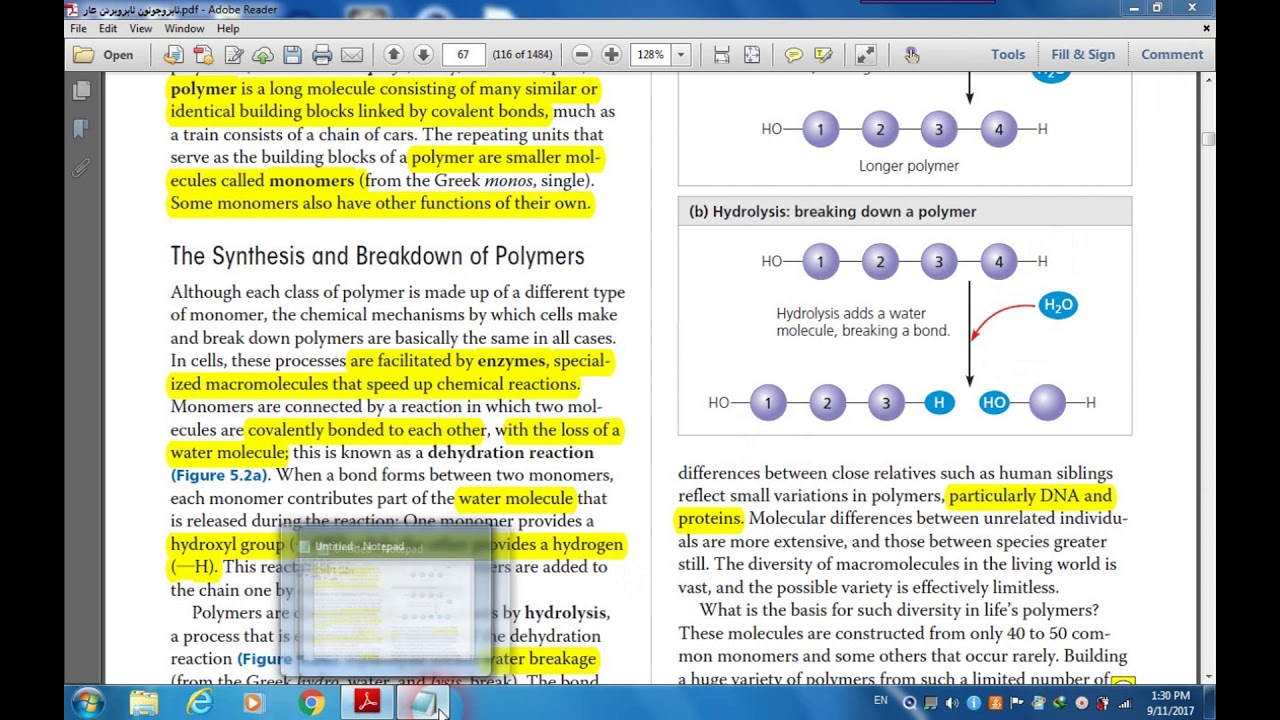Open the Fill & Sign pane
The width and height of the screenshot is (1280, 720).
1083,55
